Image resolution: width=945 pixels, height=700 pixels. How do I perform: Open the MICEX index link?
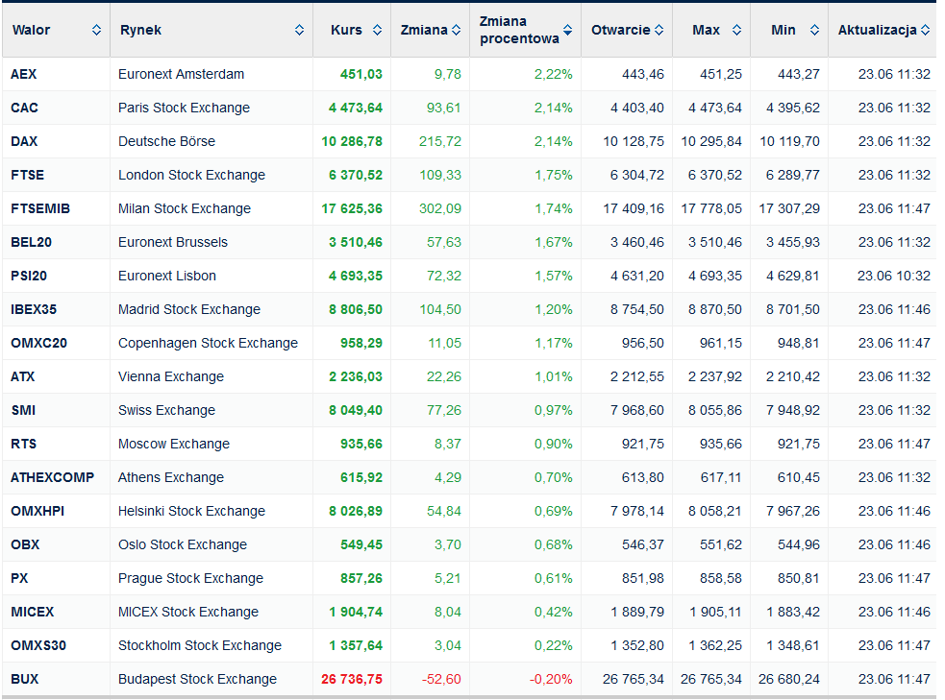point(33,612)
